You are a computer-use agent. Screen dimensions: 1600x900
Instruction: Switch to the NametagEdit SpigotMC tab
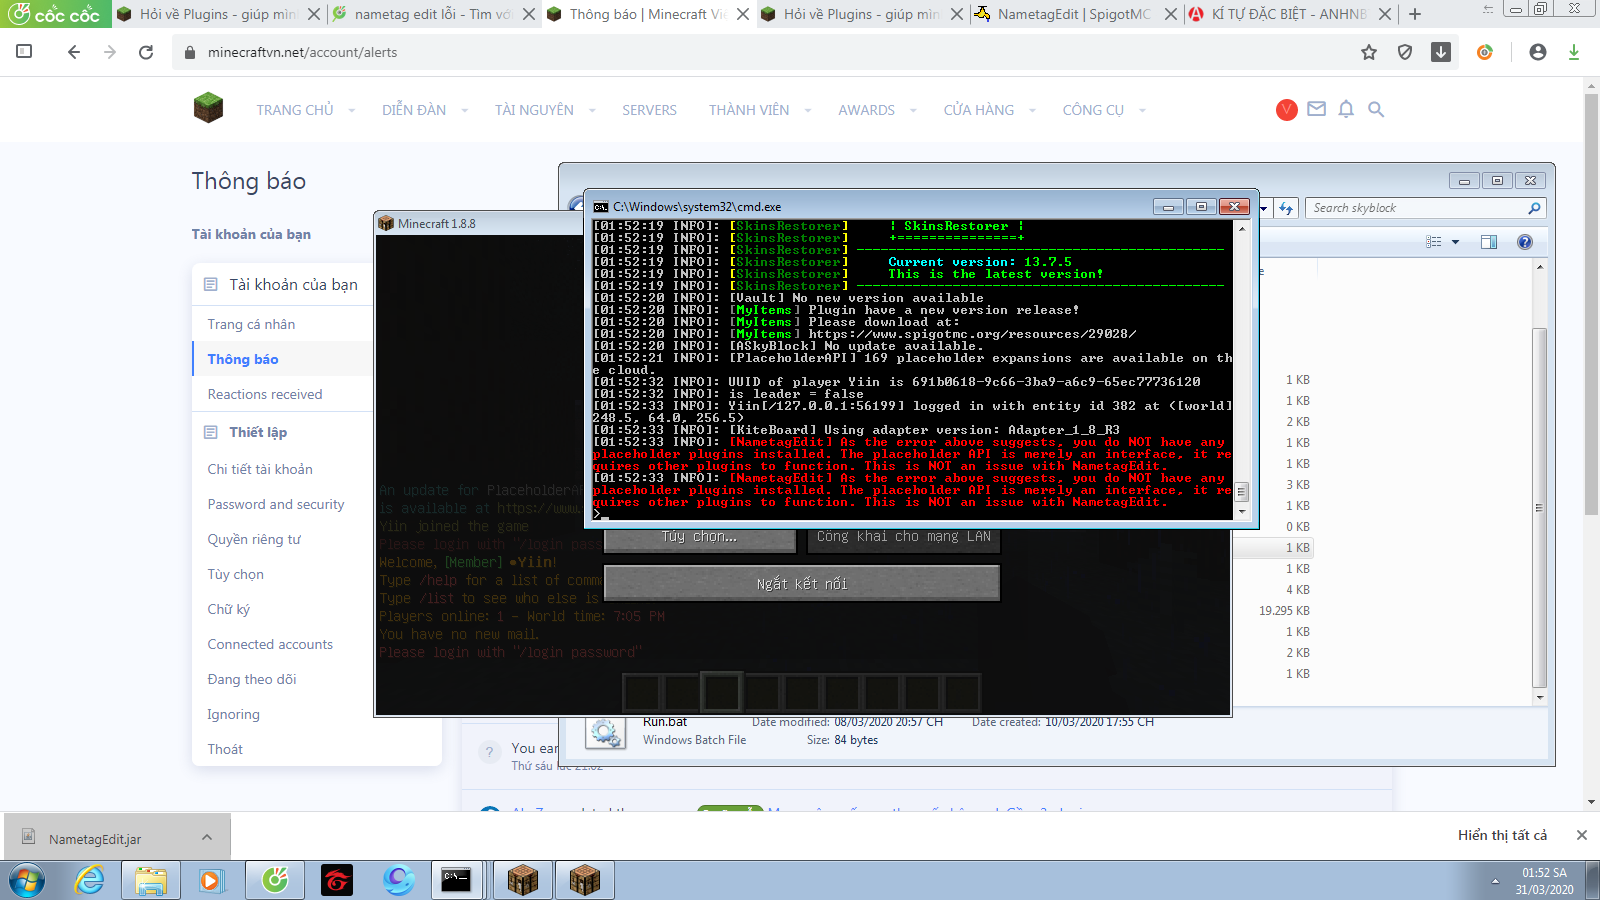click(1072, 14)
